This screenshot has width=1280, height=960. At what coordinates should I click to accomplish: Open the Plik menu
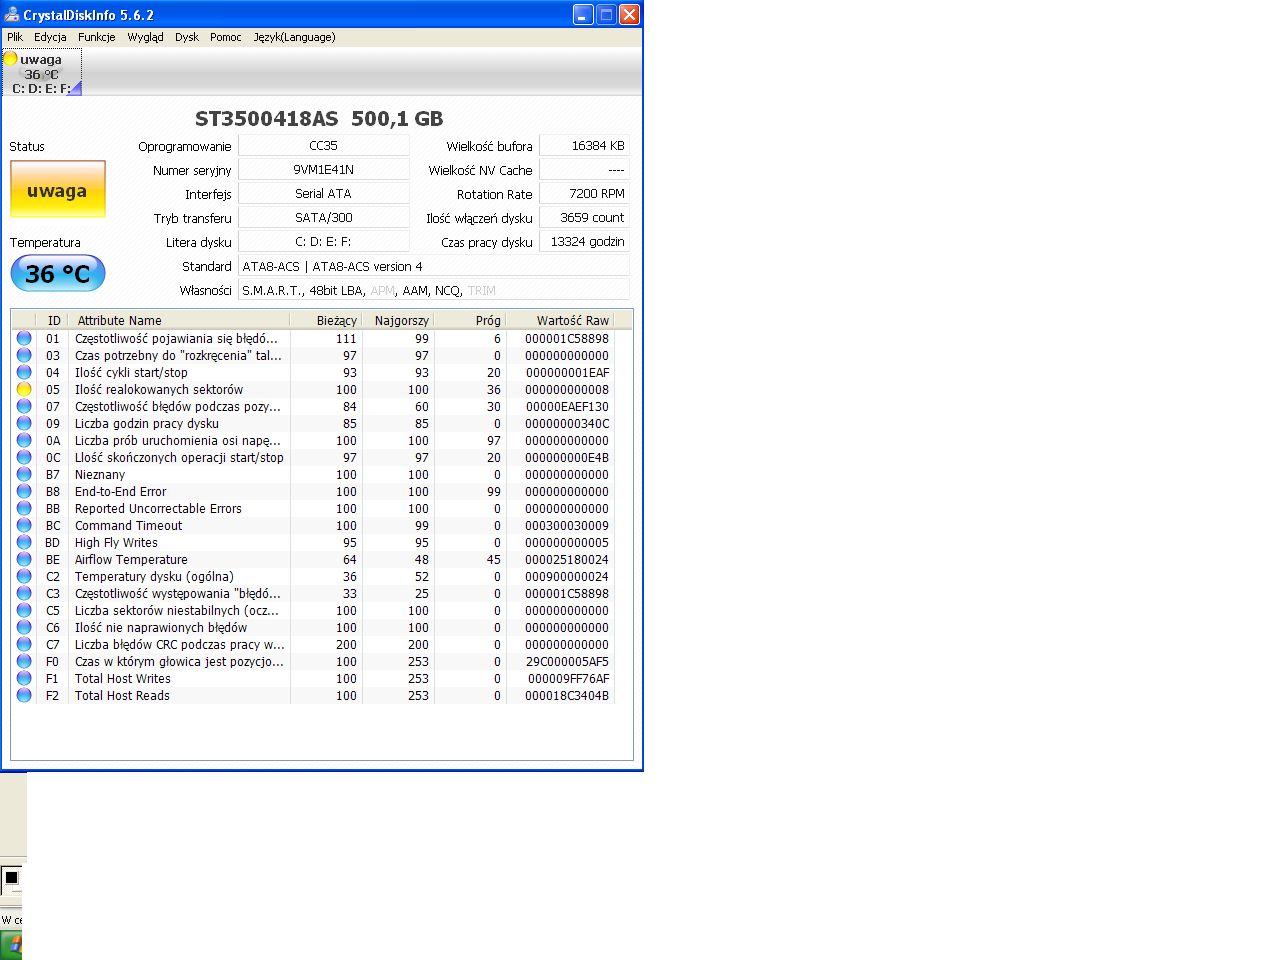tap(15, 37)
